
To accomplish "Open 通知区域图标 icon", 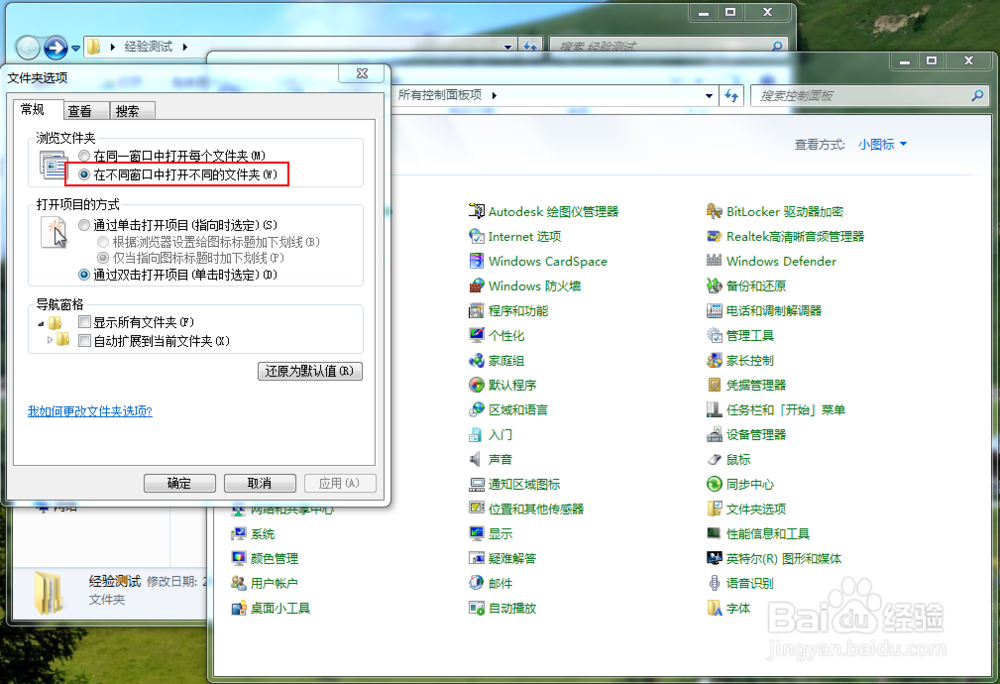I will [476, 484].
